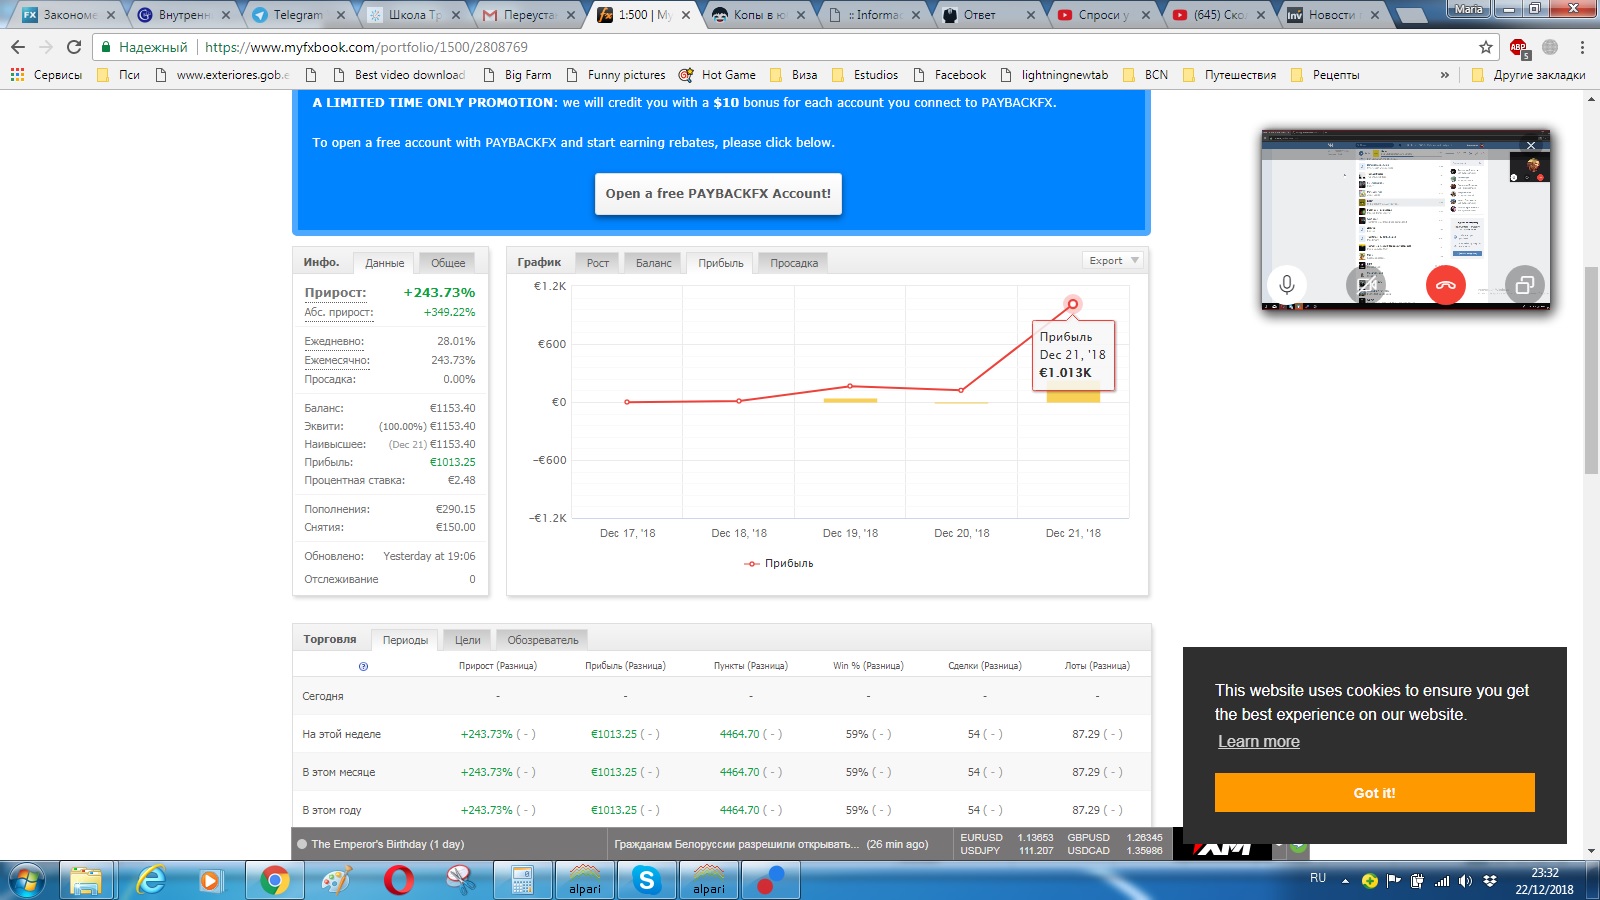Switch to the Законоmе browser tab

point(68,15)
